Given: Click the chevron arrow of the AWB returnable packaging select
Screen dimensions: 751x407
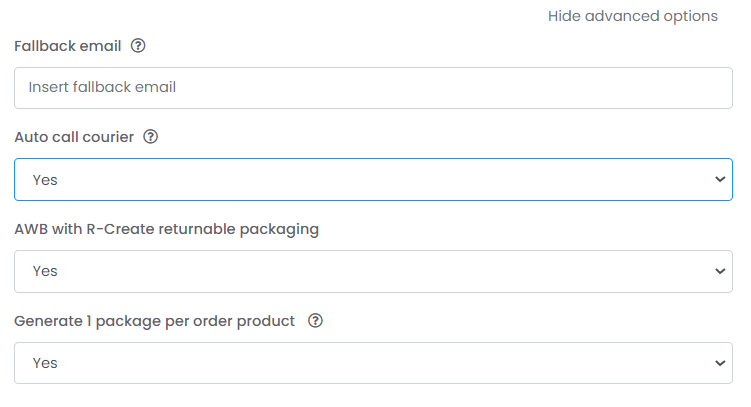Looking at the screenshot, I should coord(720,271).
